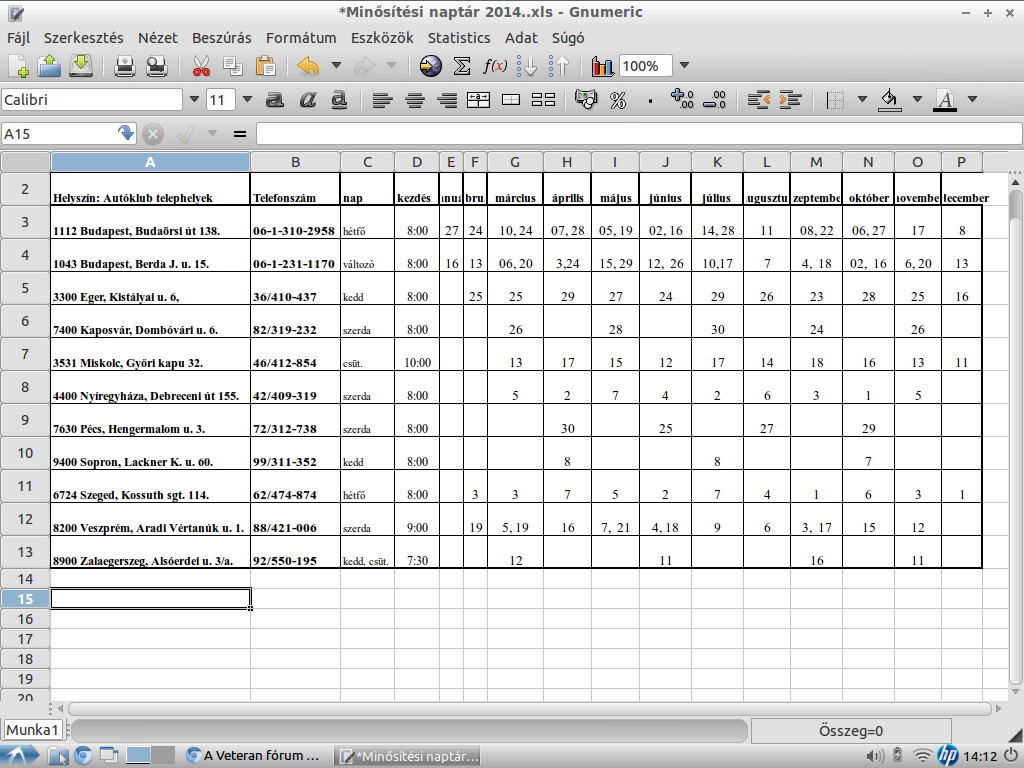Click the Save file icon
This screenshot has width=1024, height=768.
pyautogui.click(x=82, y=67)
